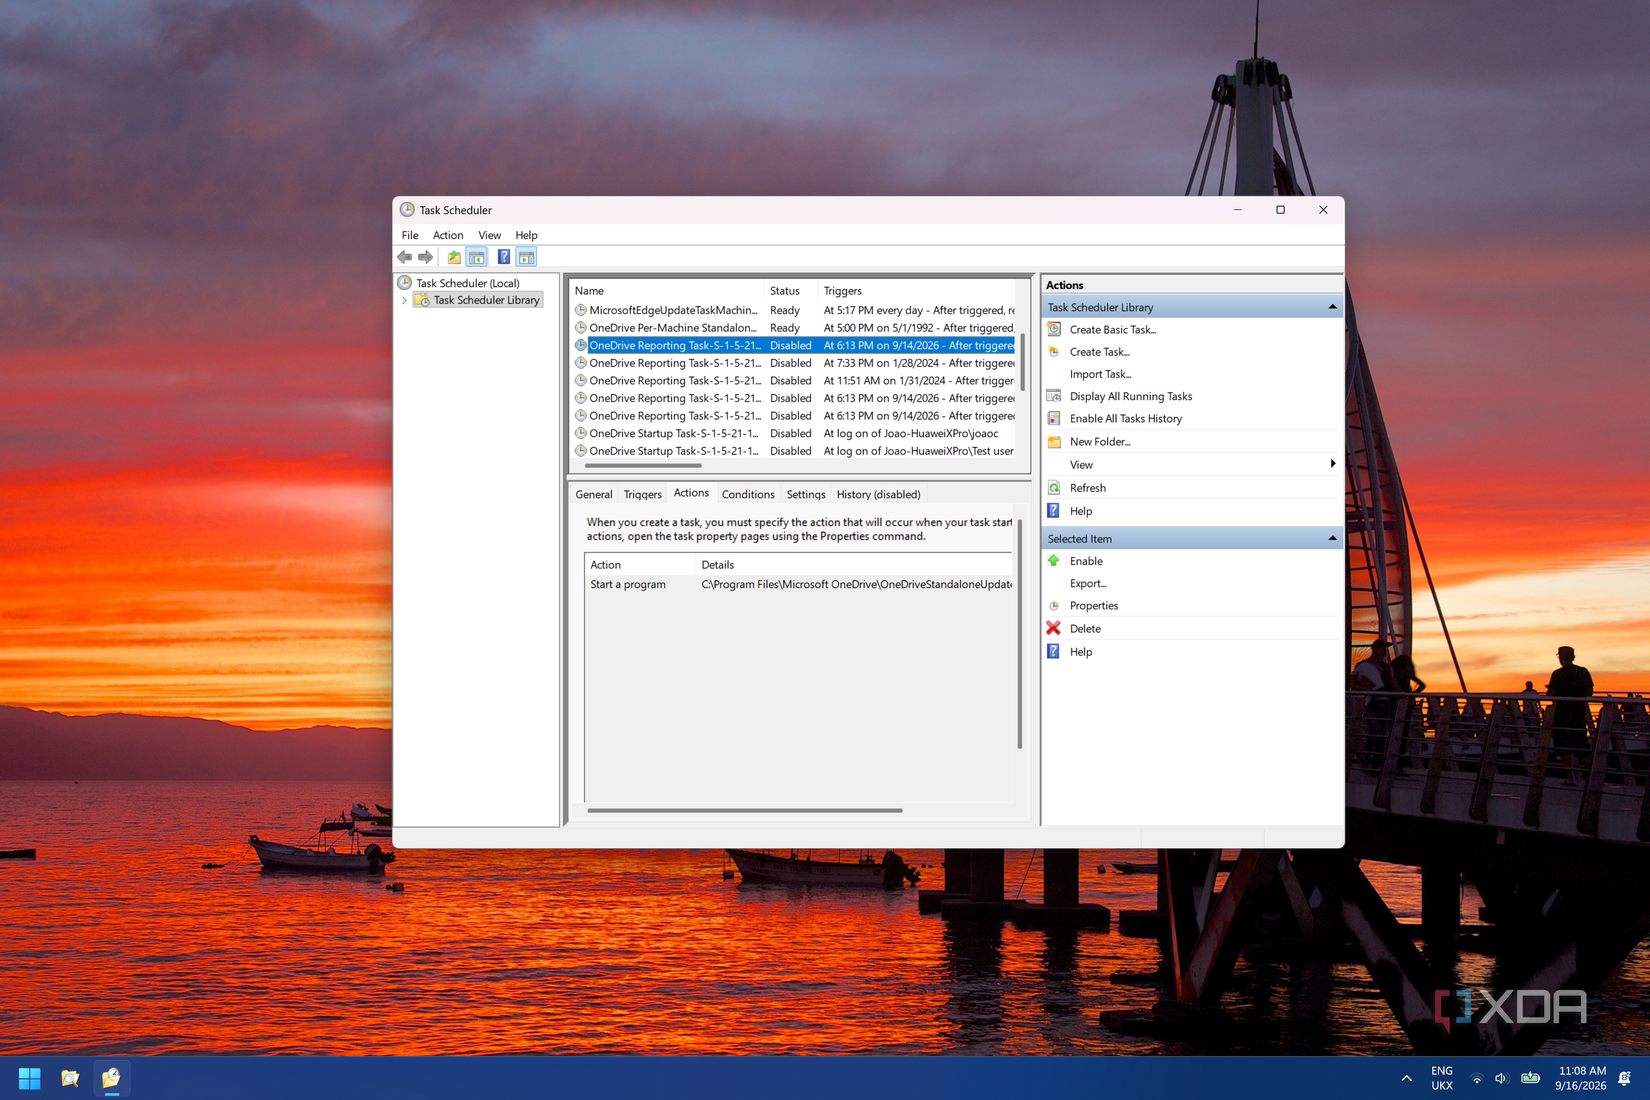Switch to the Conditions tab
This screenshot has height=1100, width=1650.
748,494
